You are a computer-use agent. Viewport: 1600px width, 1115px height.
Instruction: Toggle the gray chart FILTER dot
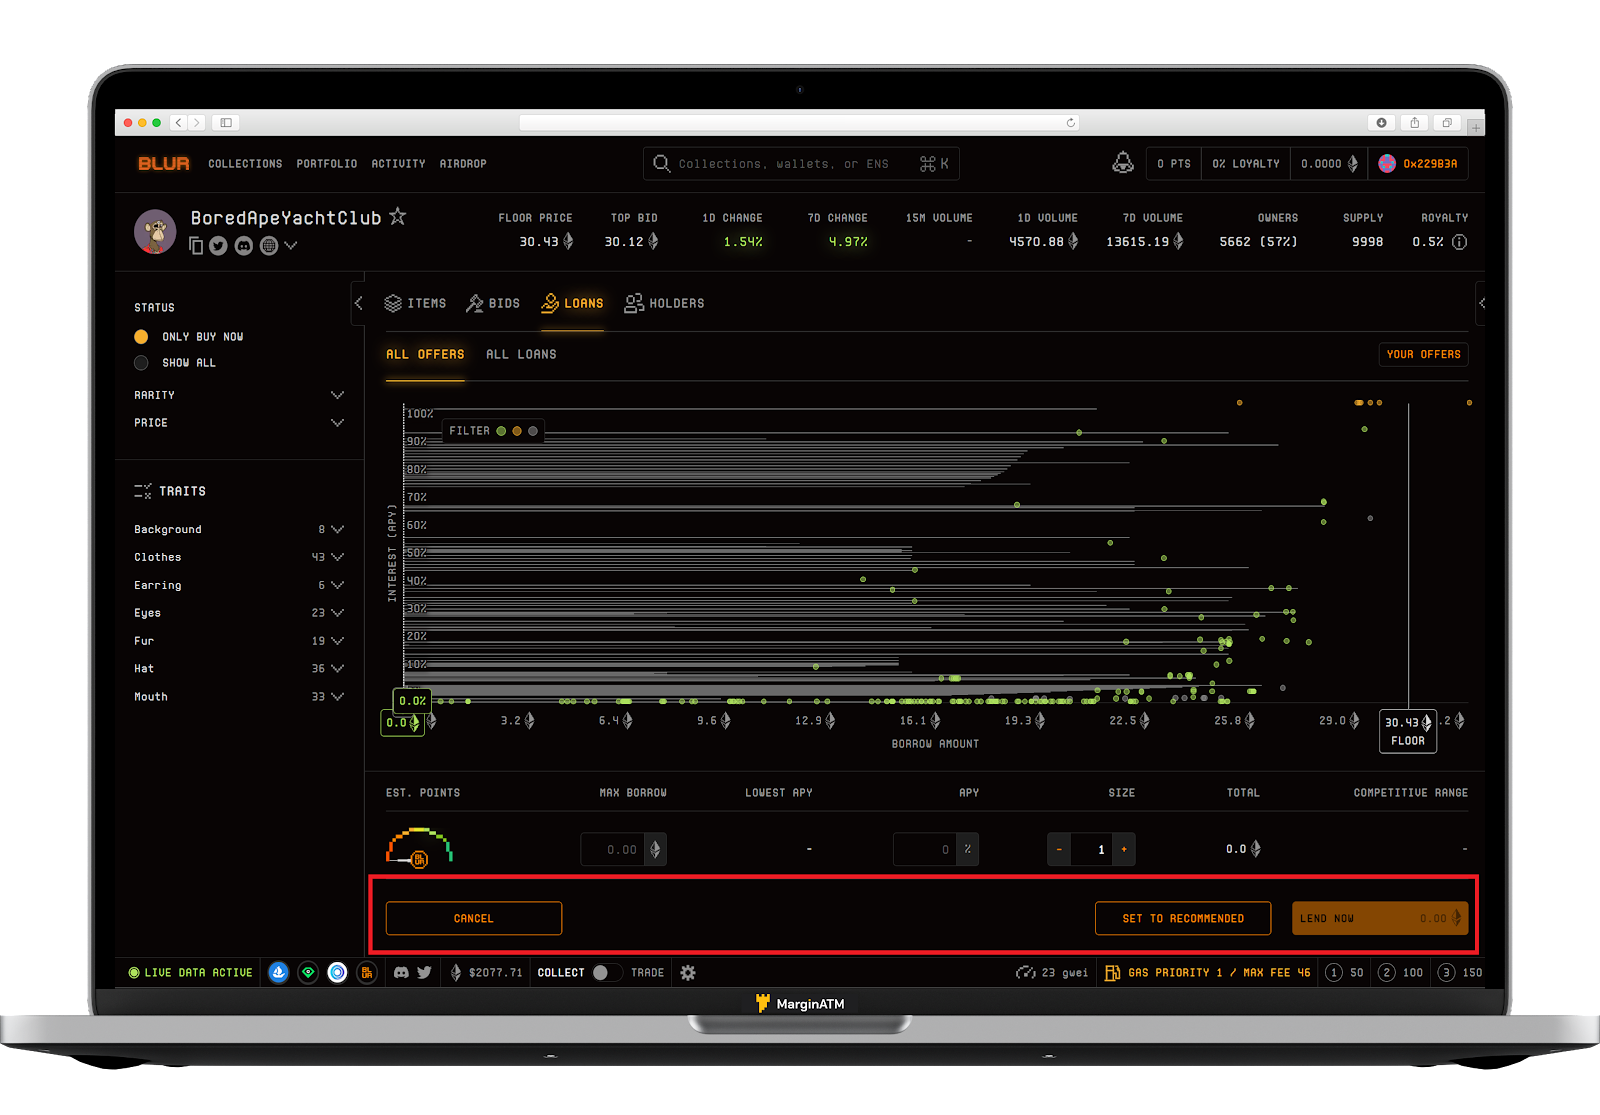pos(533,431)
